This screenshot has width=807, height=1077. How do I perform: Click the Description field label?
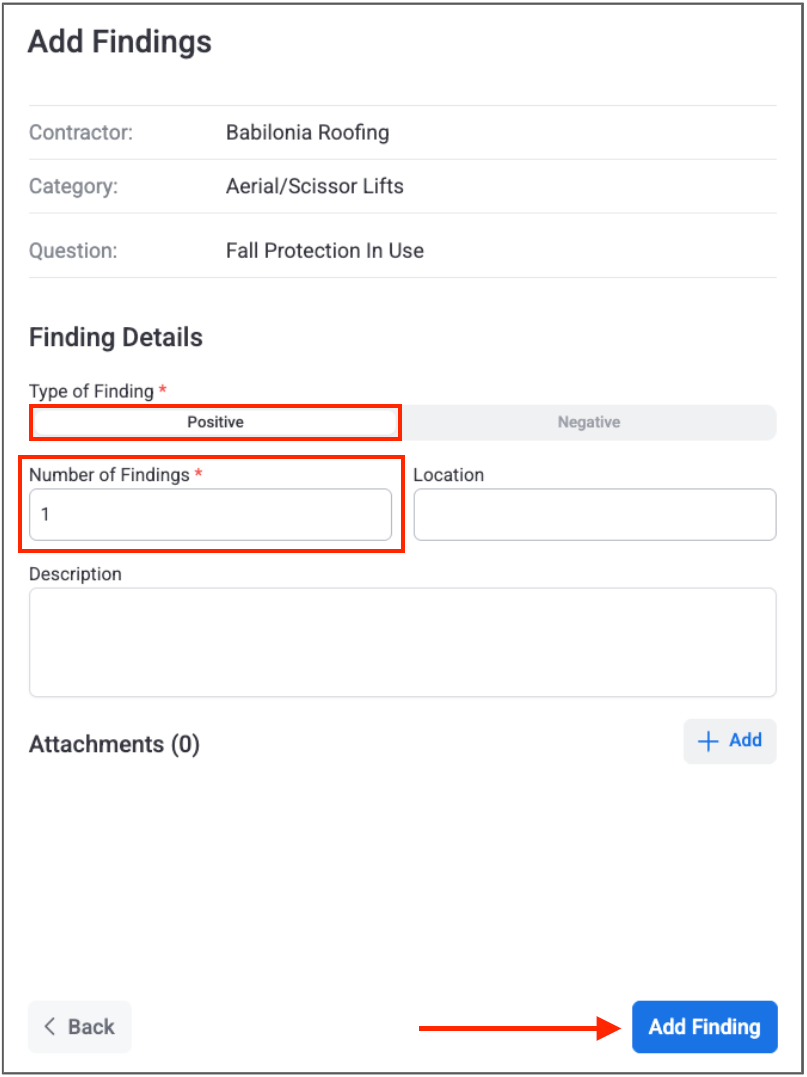coord(75,574)
